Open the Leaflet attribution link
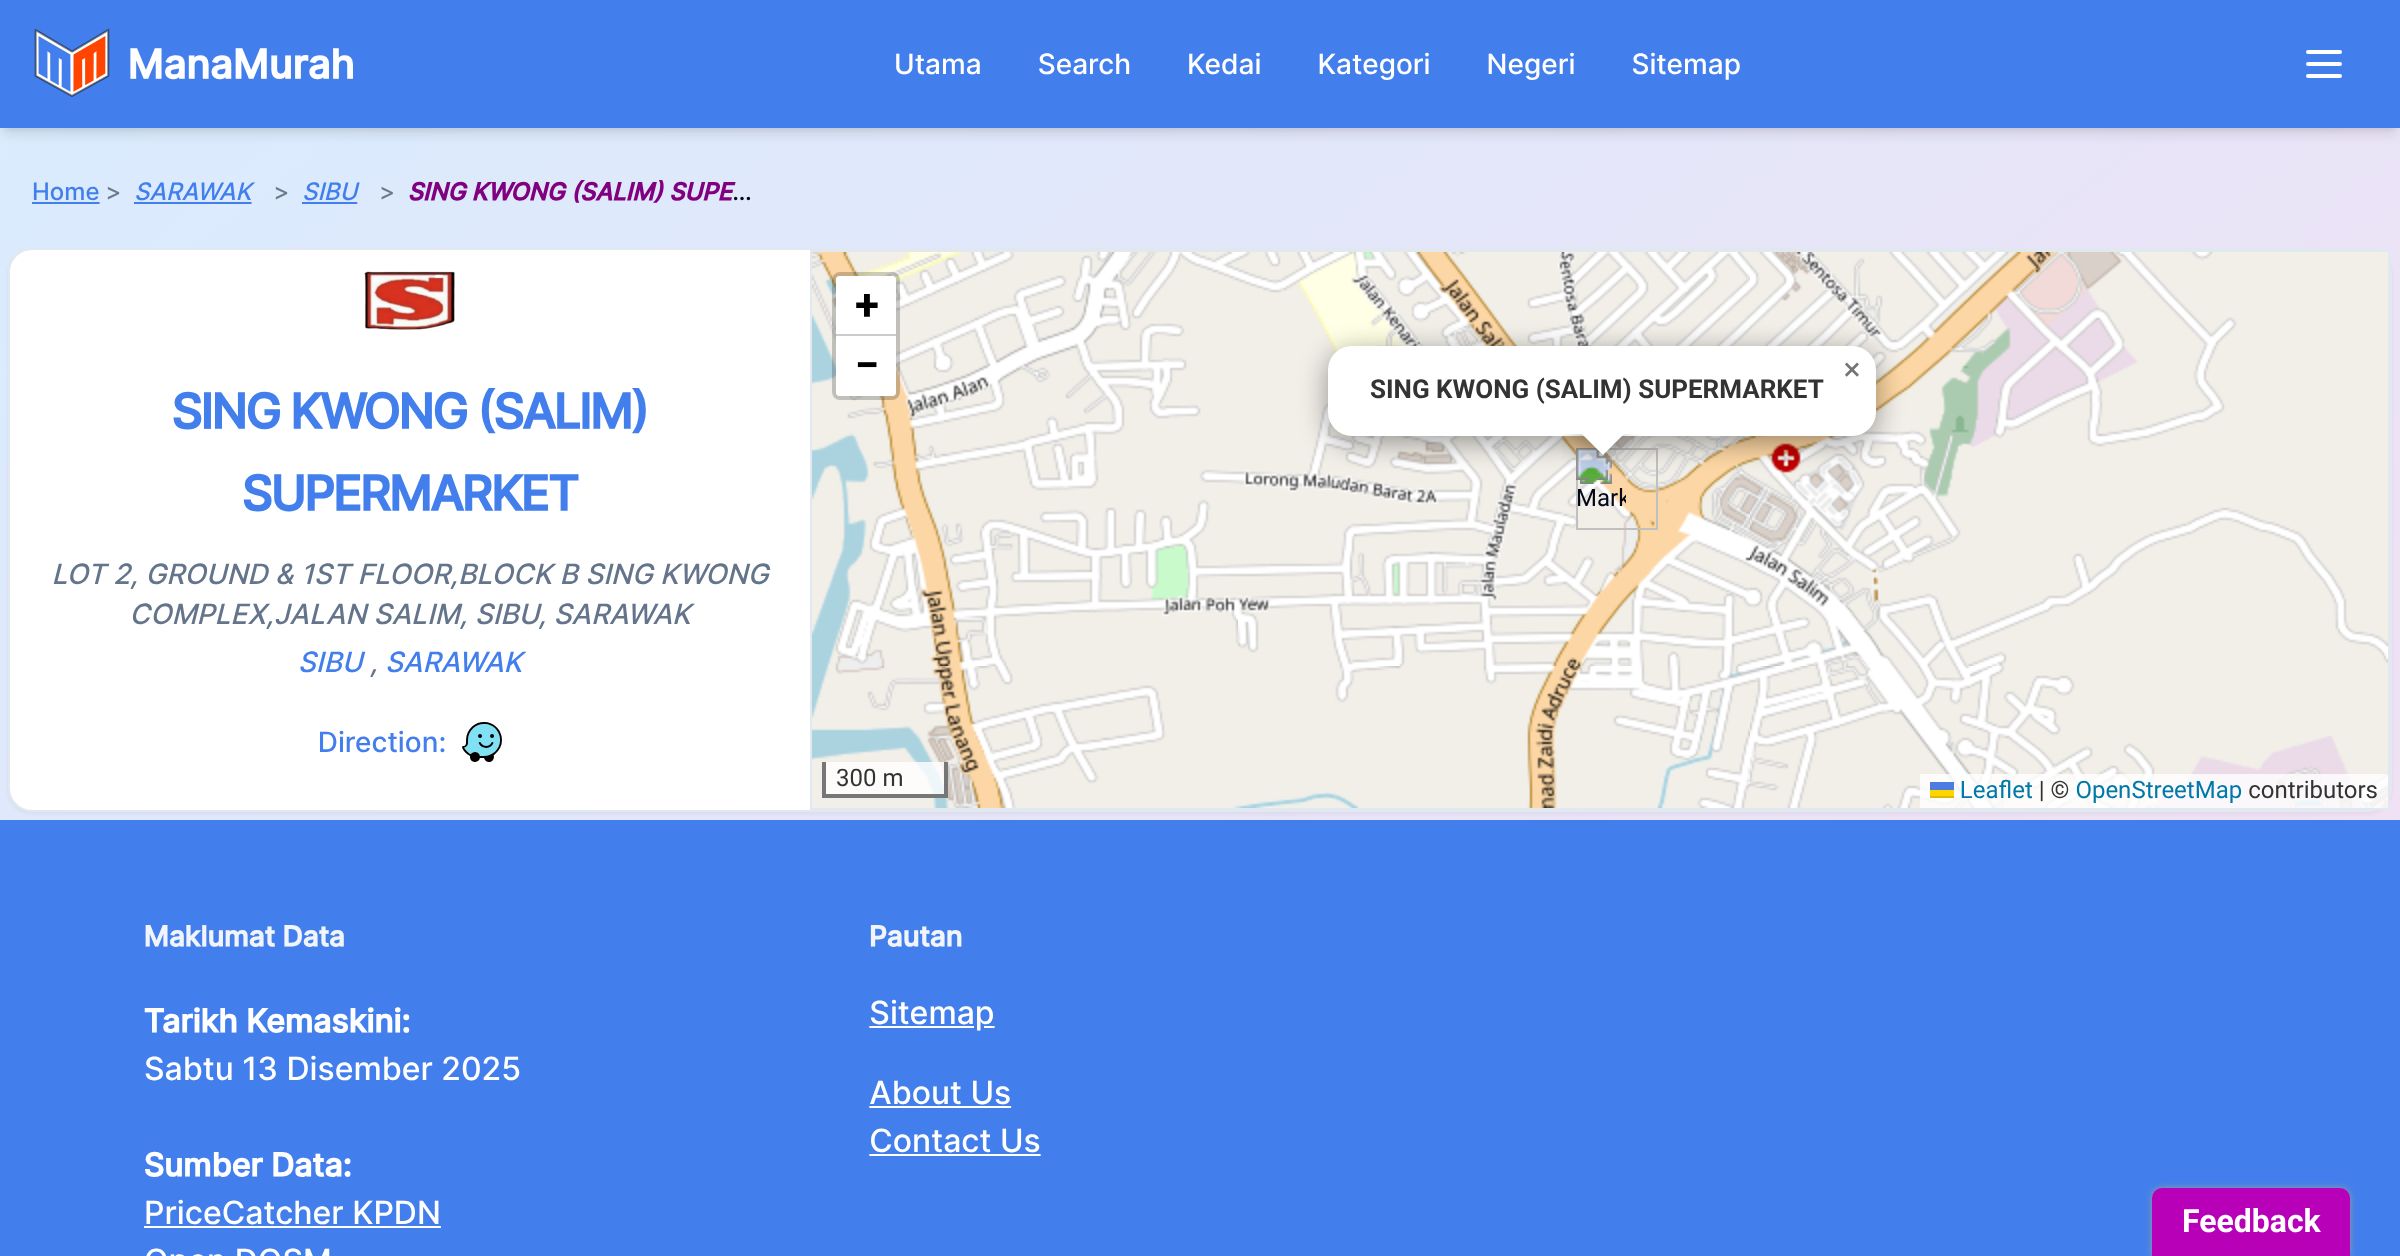The width and height of the screenshot is (2400, 1256). coord(1995,790)
